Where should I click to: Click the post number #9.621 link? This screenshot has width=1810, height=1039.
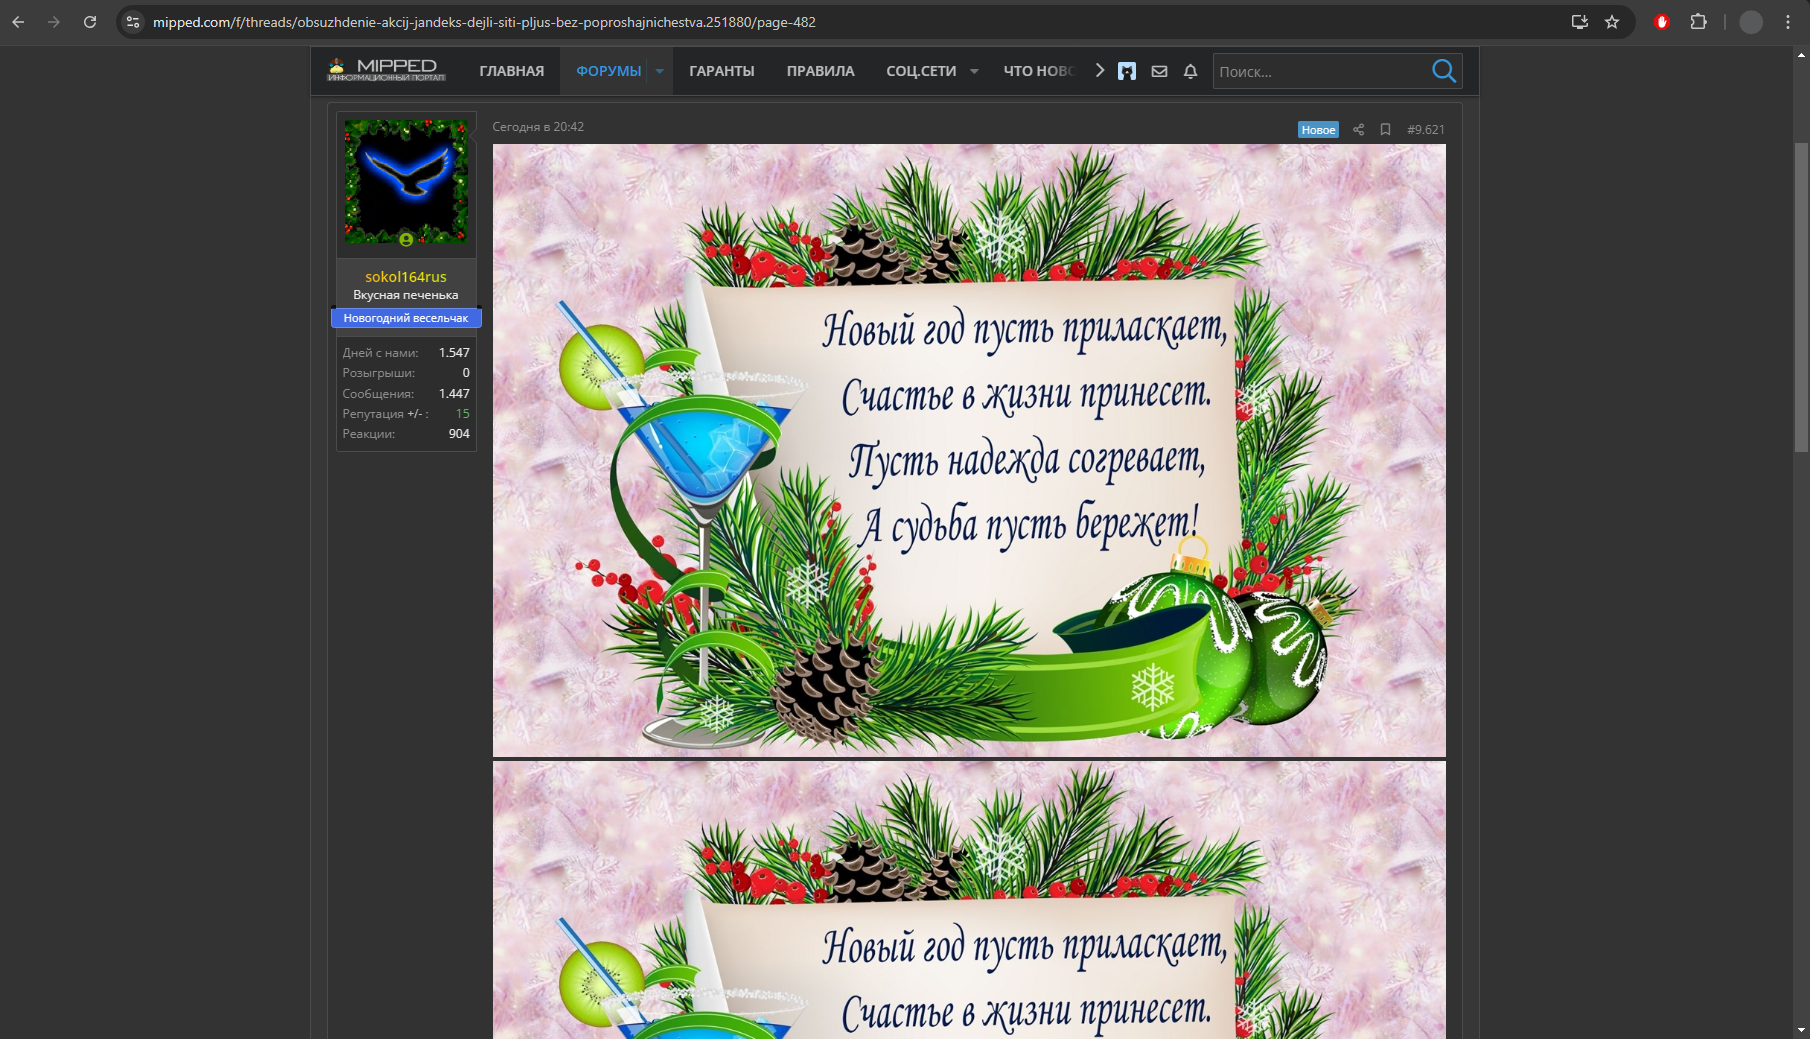(x=1426, y=129)
